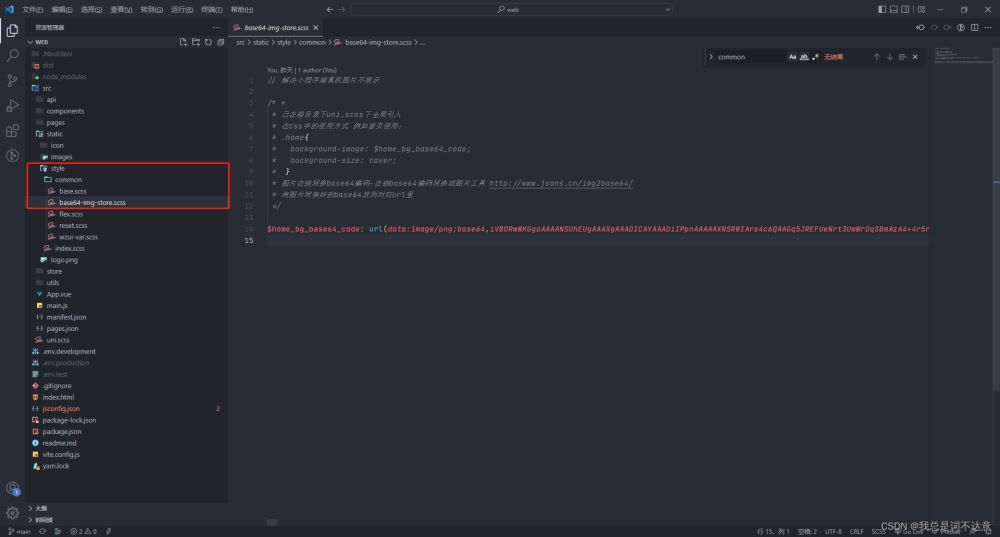Click the Refresh Explorer icon
The height and width of the screenshot is (537, 1000).
(x=208, y=42)
